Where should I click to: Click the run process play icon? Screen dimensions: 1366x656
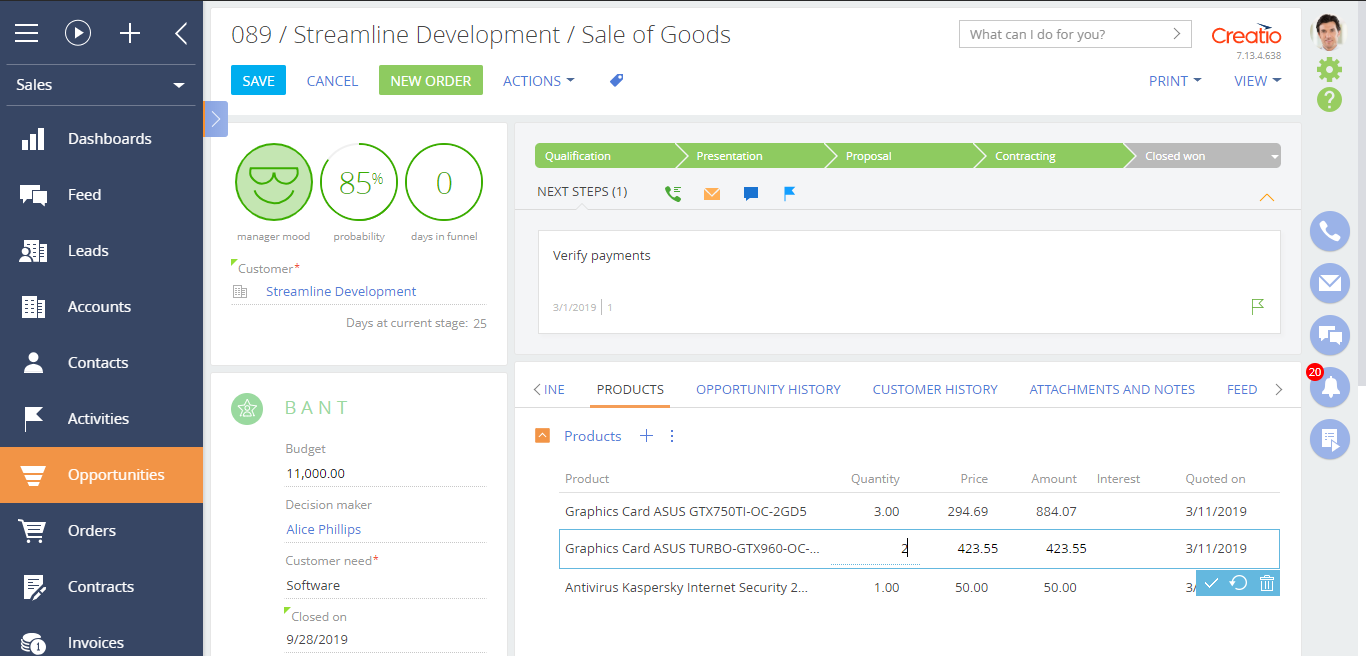pos(78,33)
